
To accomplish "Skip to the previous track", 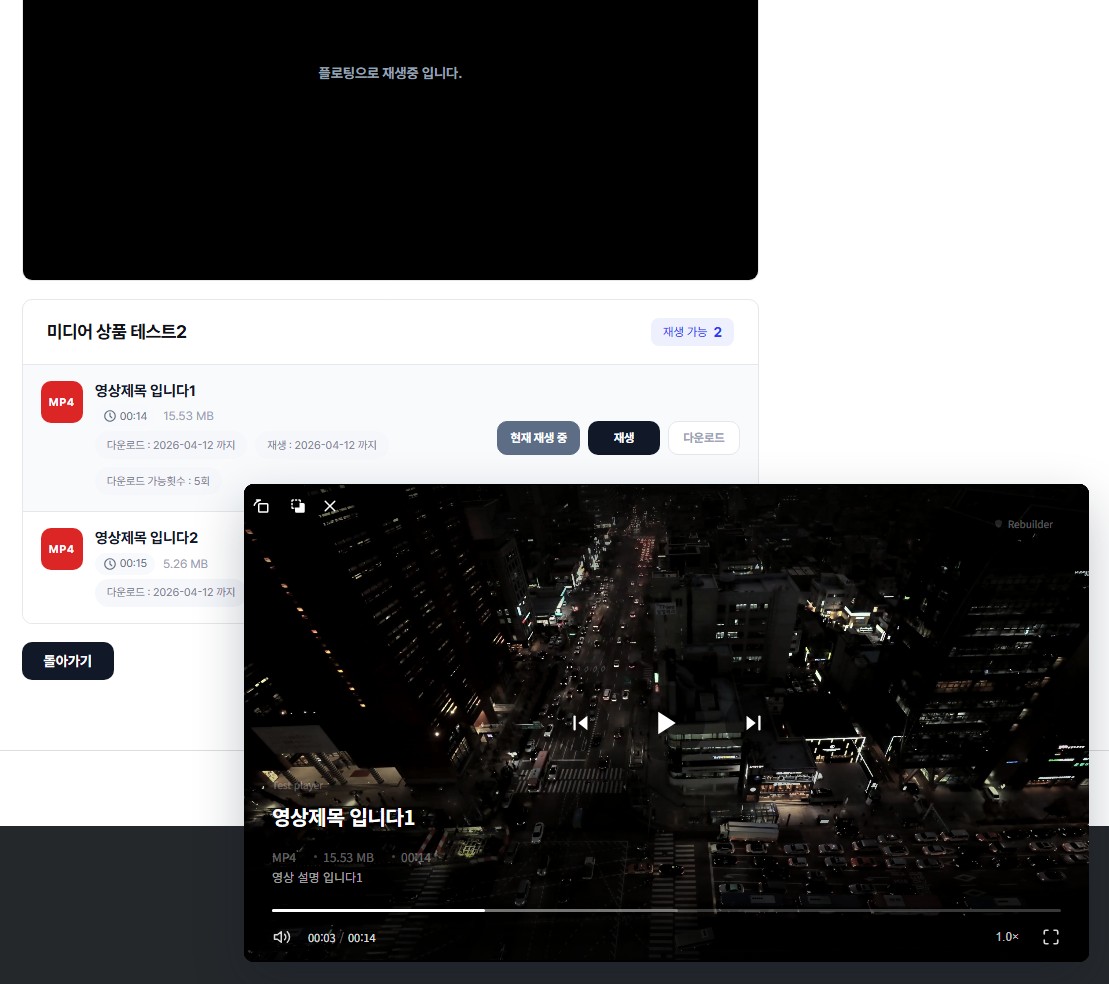I will [x=580, y=723].
